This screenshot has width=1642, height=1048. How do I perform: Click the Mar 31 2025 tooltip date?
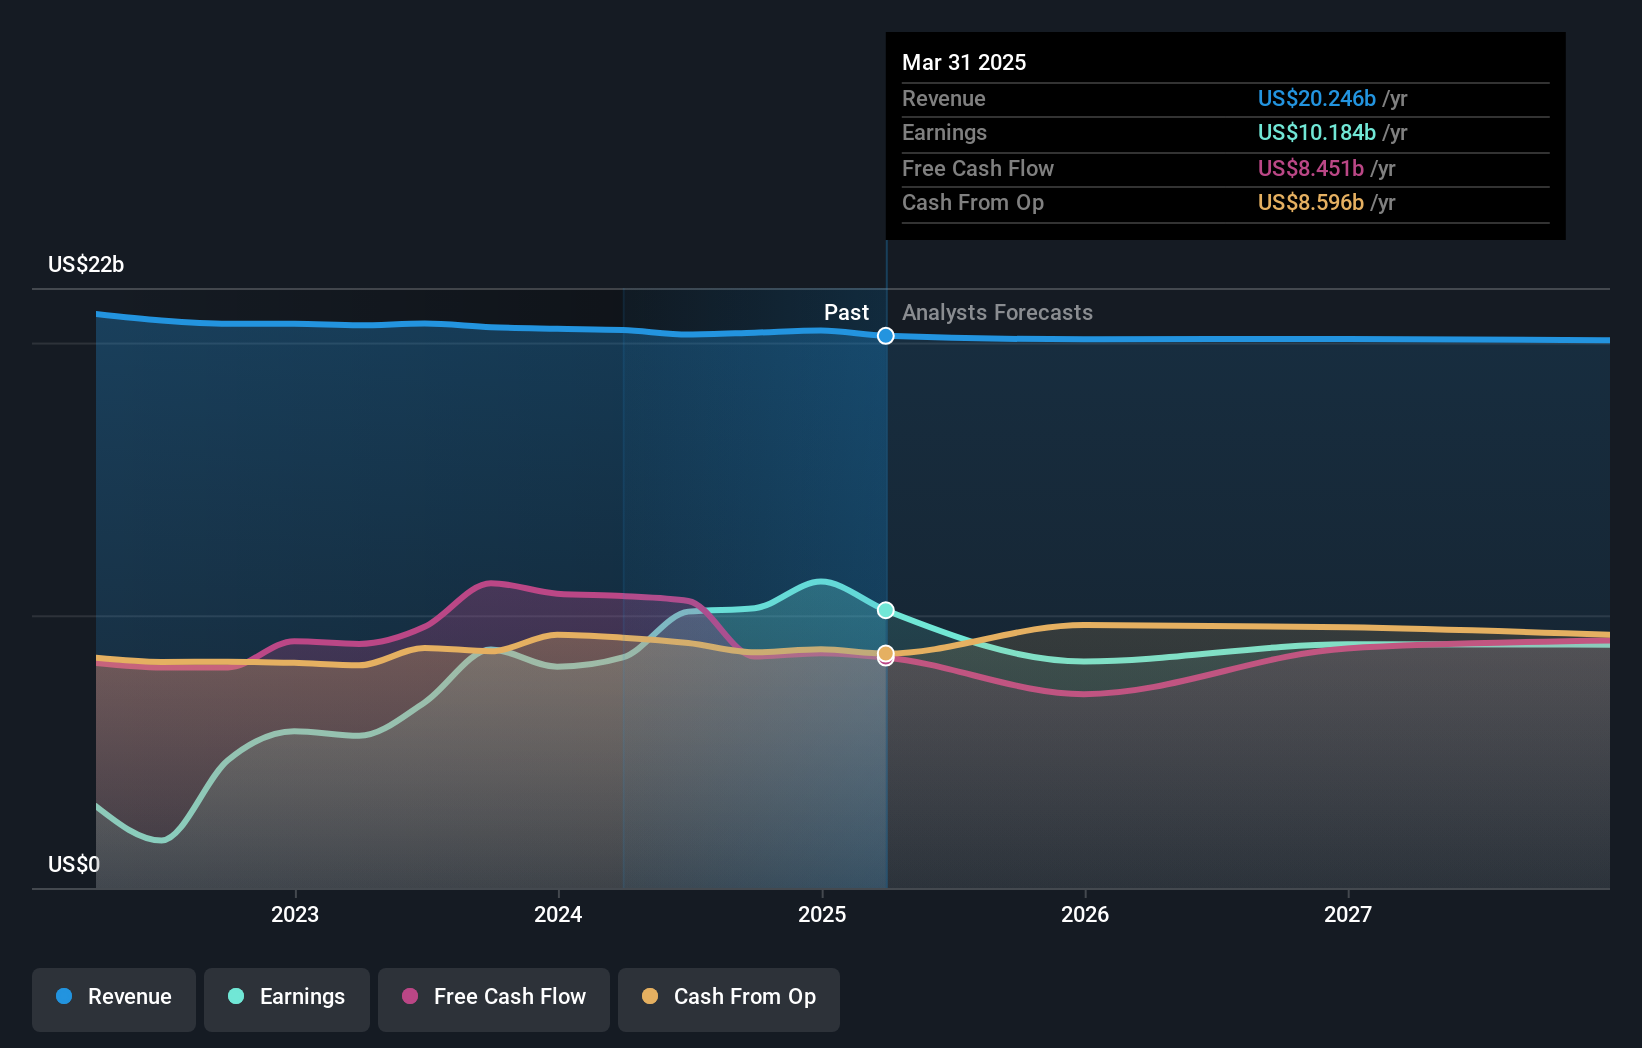click(x=964, y=62)
